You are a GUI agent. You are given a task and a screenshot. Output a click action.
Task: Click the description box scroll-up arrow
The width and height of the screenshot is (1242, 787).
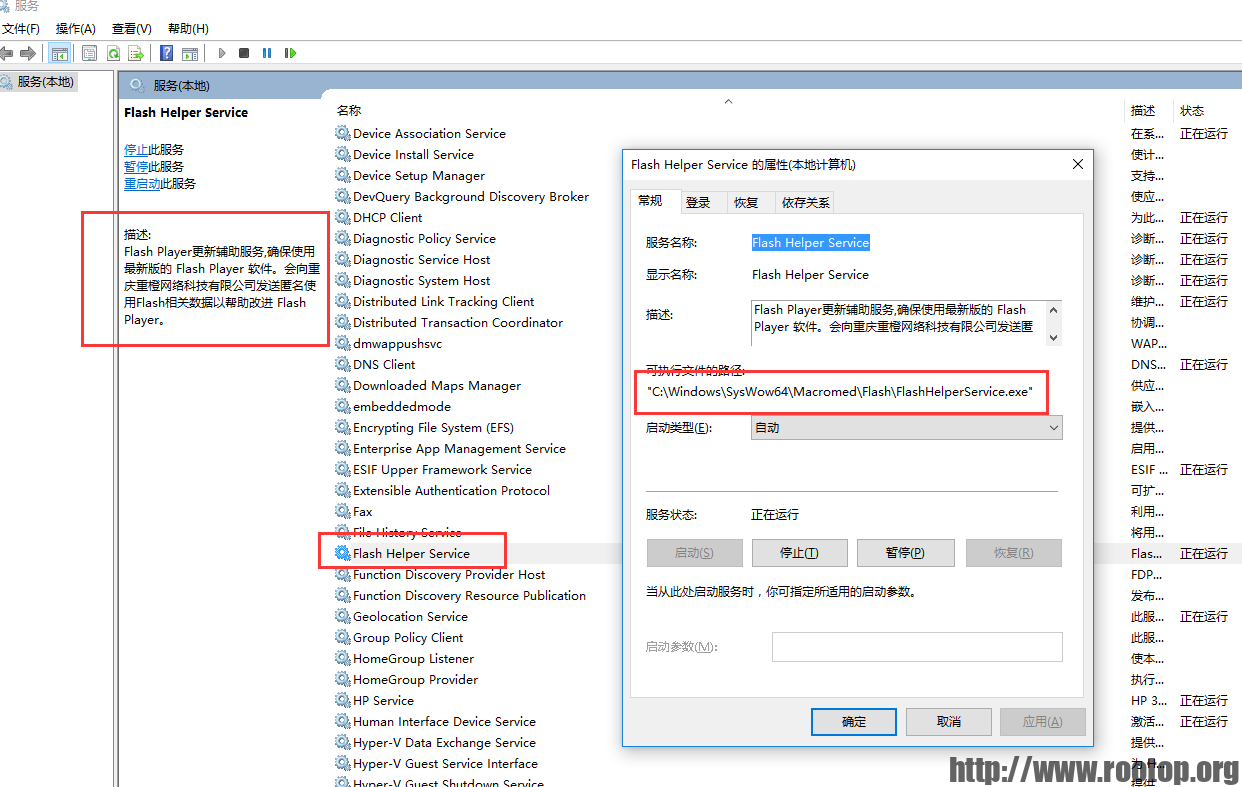click(1053, 310)
